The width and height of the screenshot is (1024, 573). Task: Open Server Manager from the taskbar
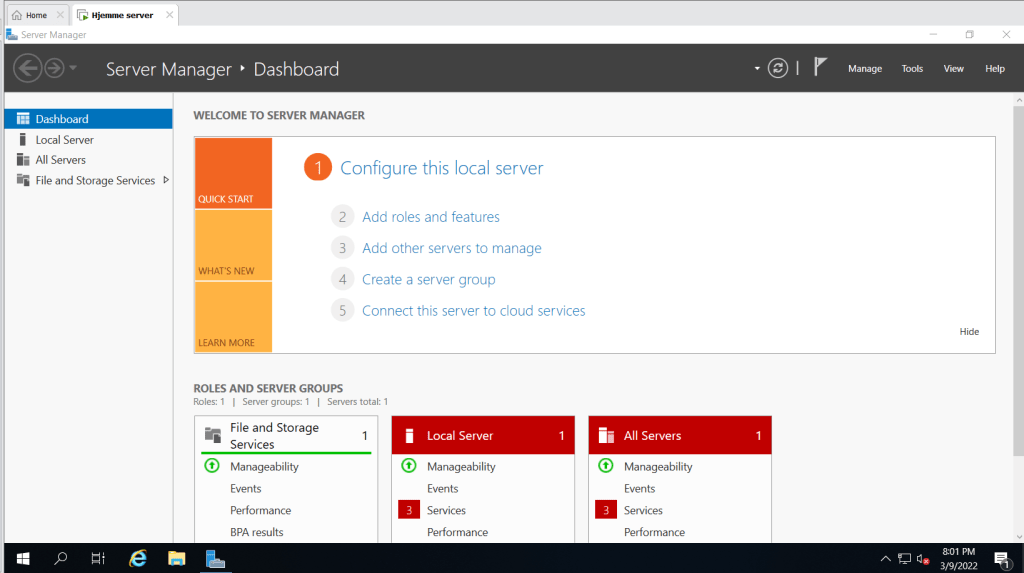[x=215, y=558]
